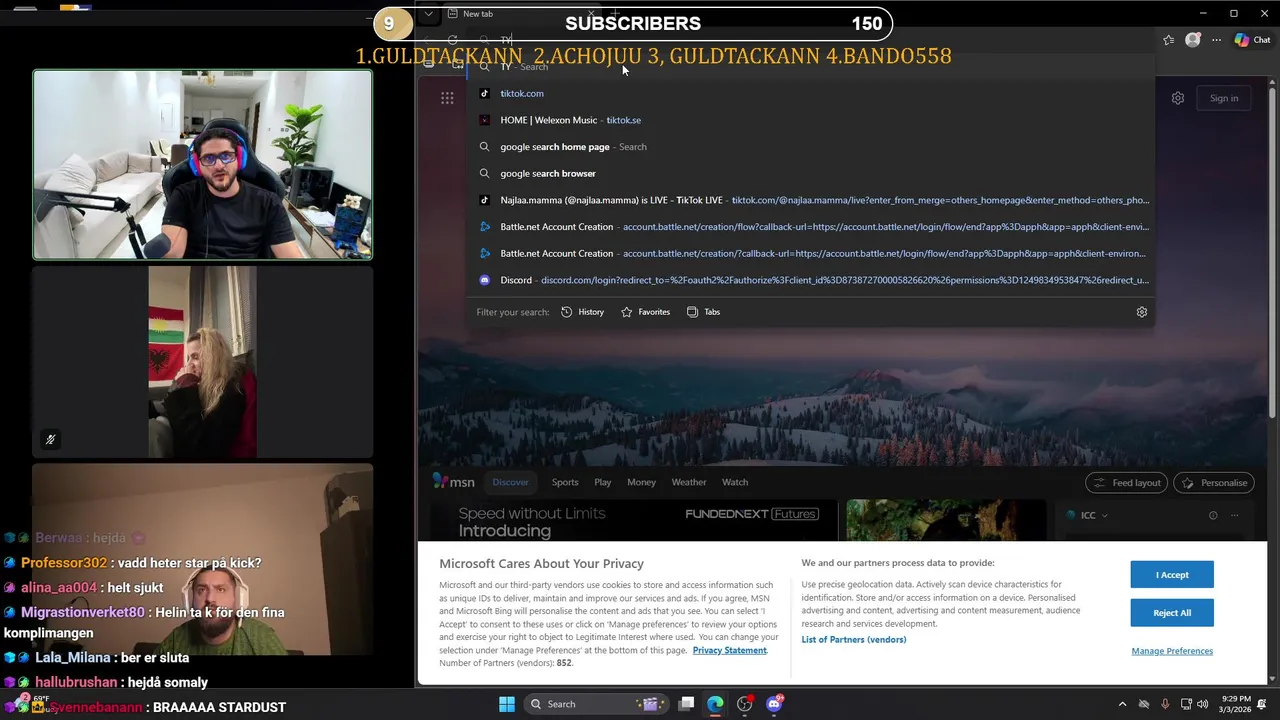Open the volume control in the system tray

1203,704
